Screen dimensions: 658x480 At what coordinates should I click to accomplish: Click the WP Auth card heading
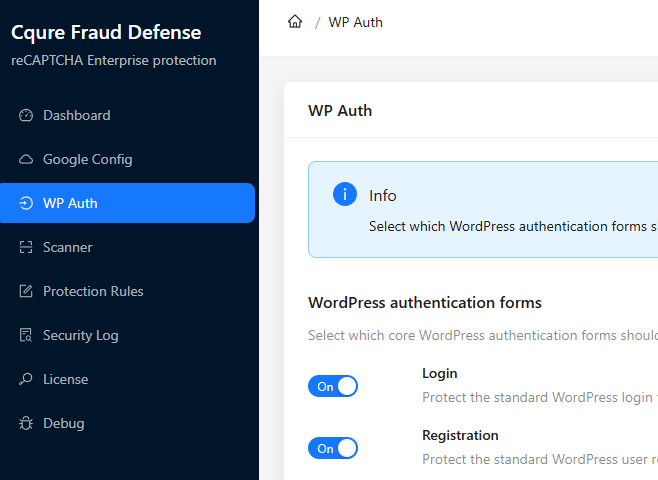(x=340, y=111)
